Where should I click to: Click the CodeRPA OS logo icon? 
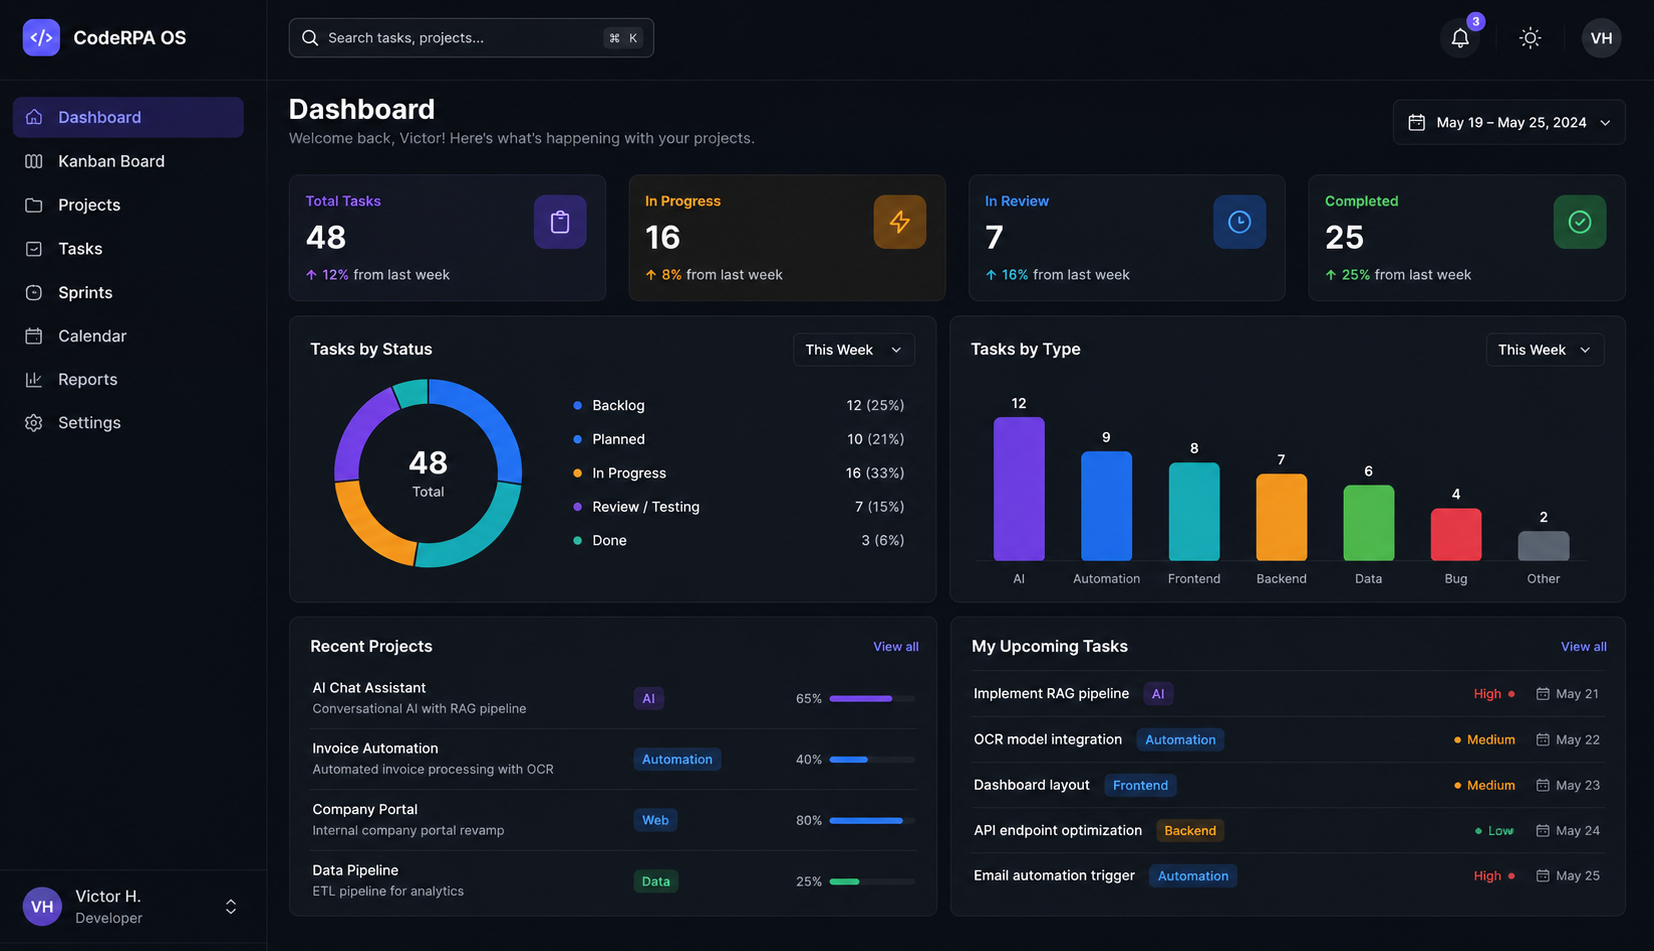[41, 38]
